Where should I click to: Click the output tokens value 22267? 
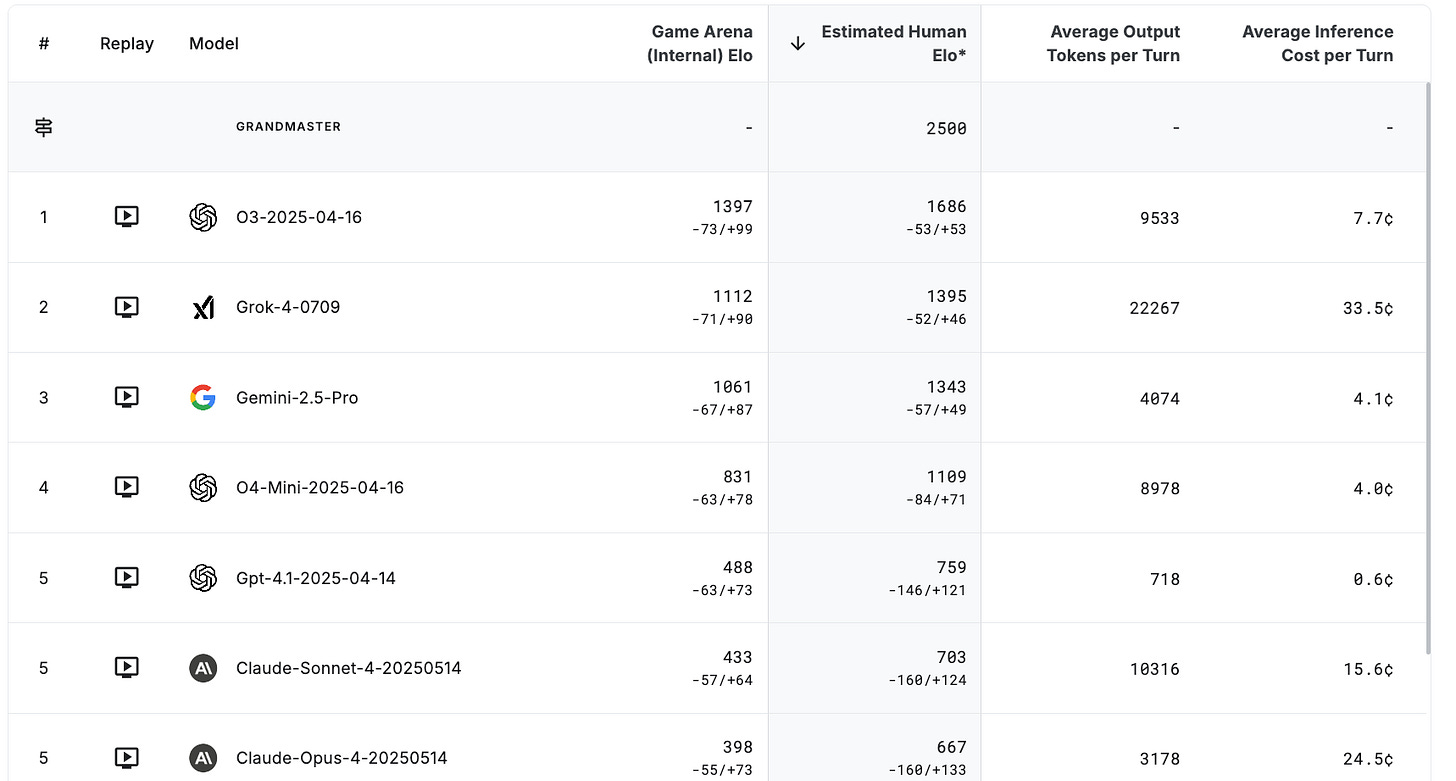click(1155, 308)
